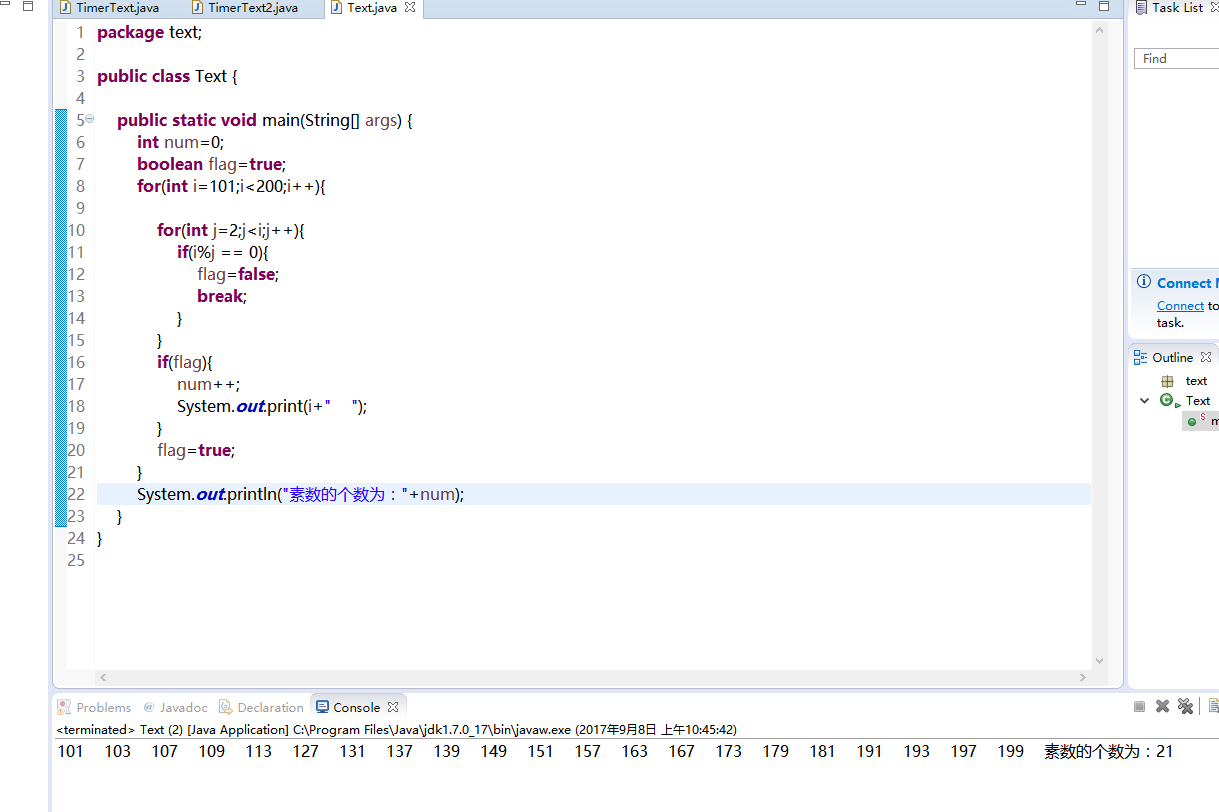1219x812 pixels.
Task: Click the 'if(i%j == 0){' line
Action: click(x=223, y=252)
